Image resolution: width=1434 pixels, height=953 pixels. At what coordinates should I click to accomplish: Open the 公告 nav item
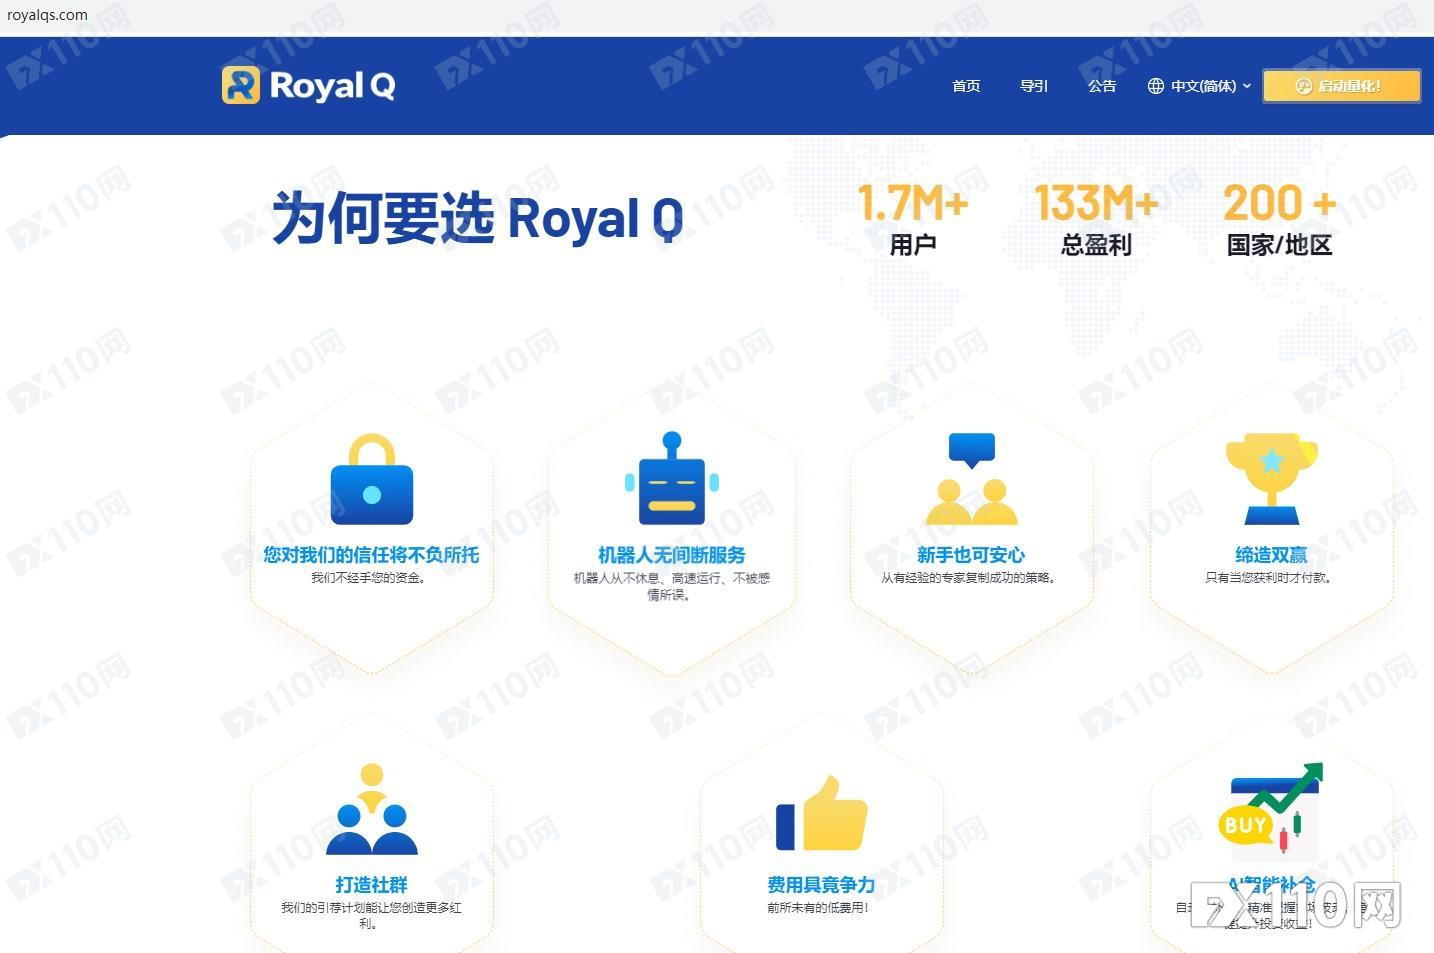[x=1102, y=86]
